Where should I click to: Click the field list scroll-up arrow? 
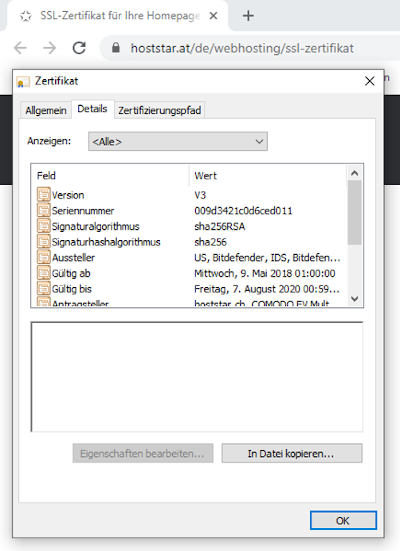coord(355,173)
